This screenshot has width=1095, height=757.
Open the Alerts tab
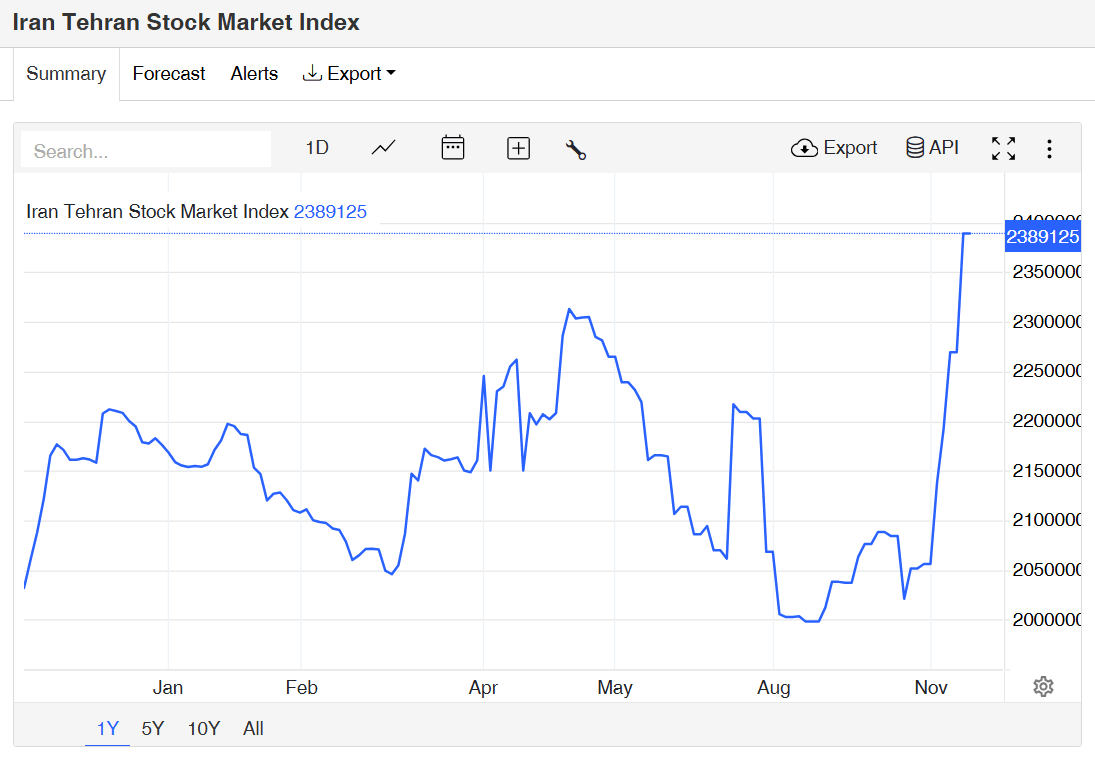(254, 74)
